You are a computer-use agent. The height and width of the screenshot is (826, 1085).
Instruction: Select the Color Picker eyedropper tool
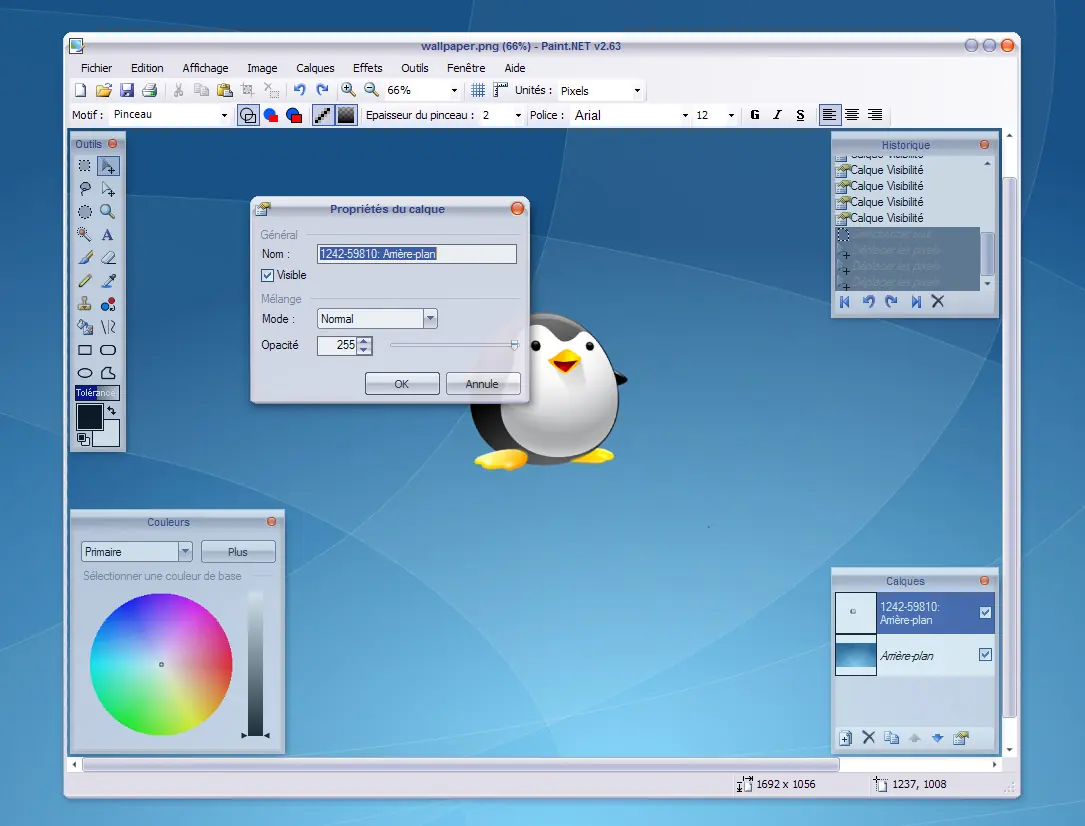[108, 281]
